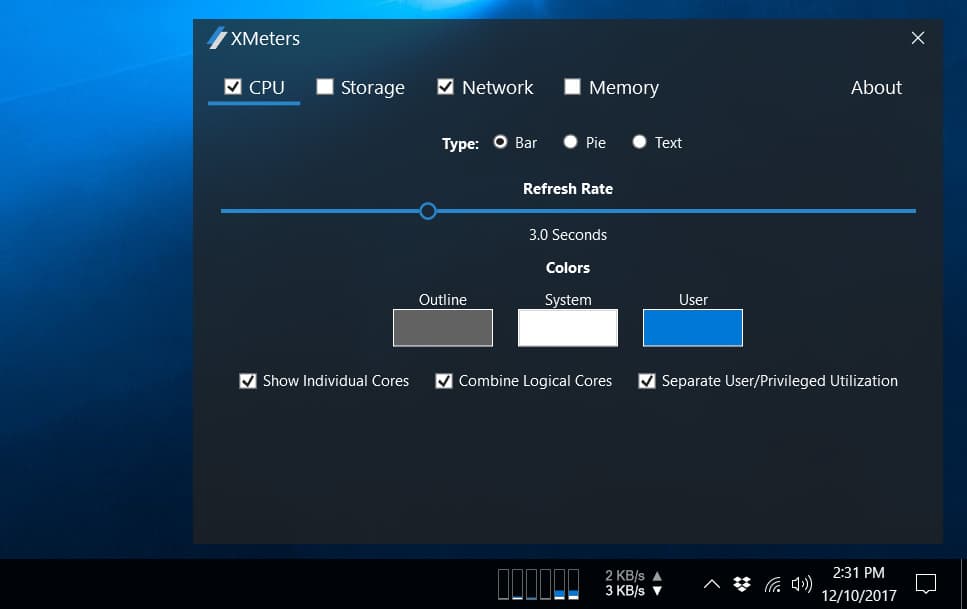Click the "3.0 Seconds" refresh value

567,234
